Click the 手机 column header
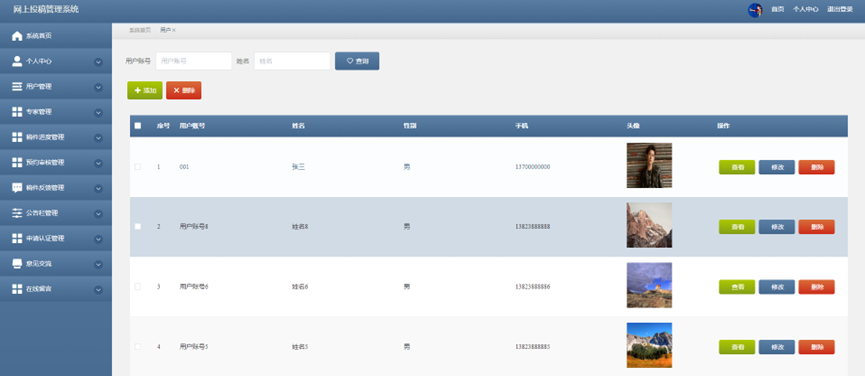 (521, 126)
